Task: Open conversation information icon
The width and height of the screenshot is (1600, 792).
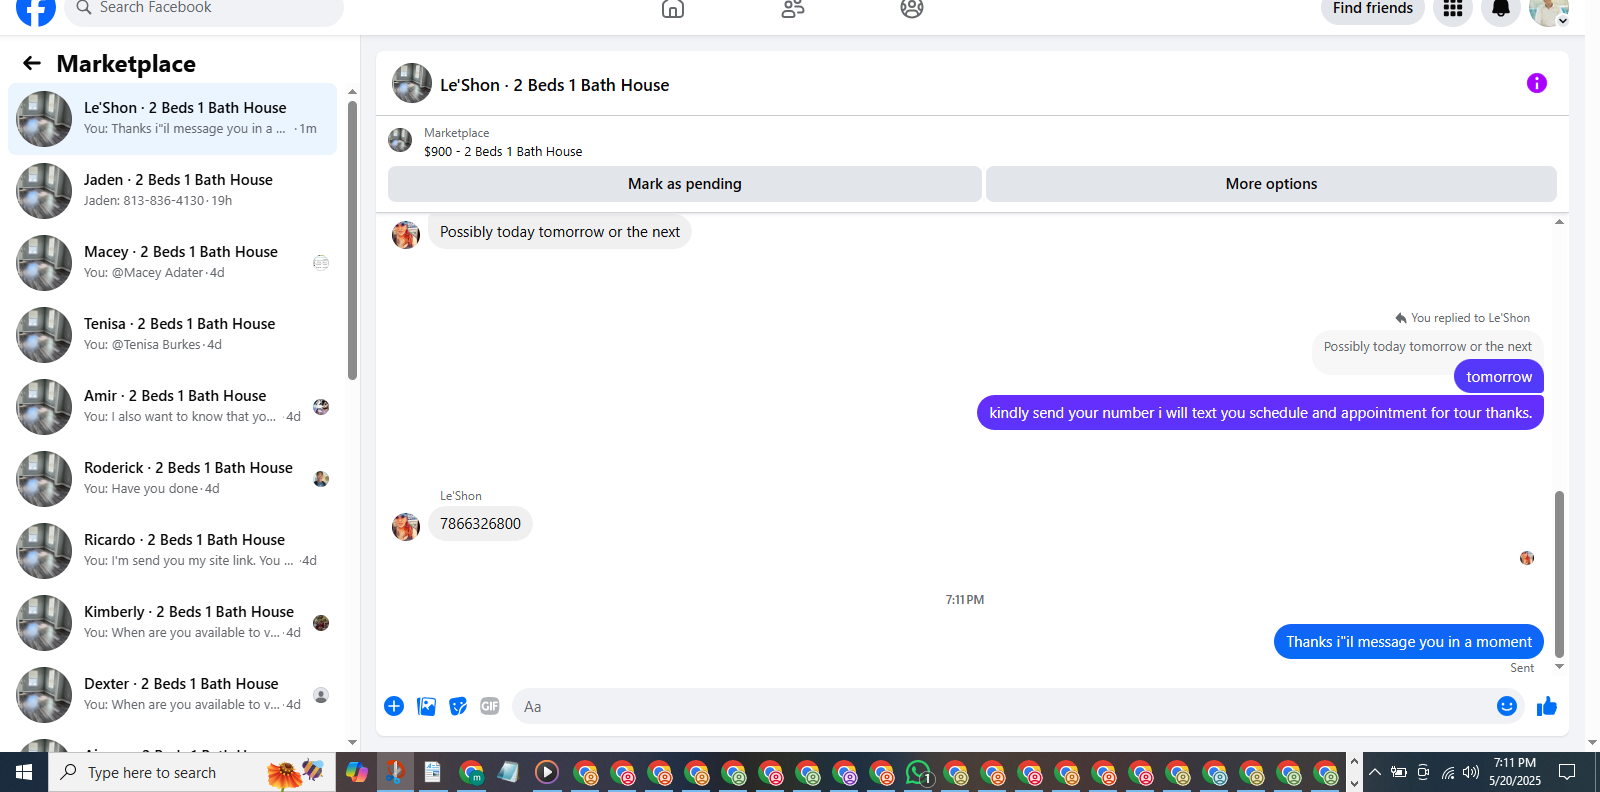Action: [x=1537, y=83]
